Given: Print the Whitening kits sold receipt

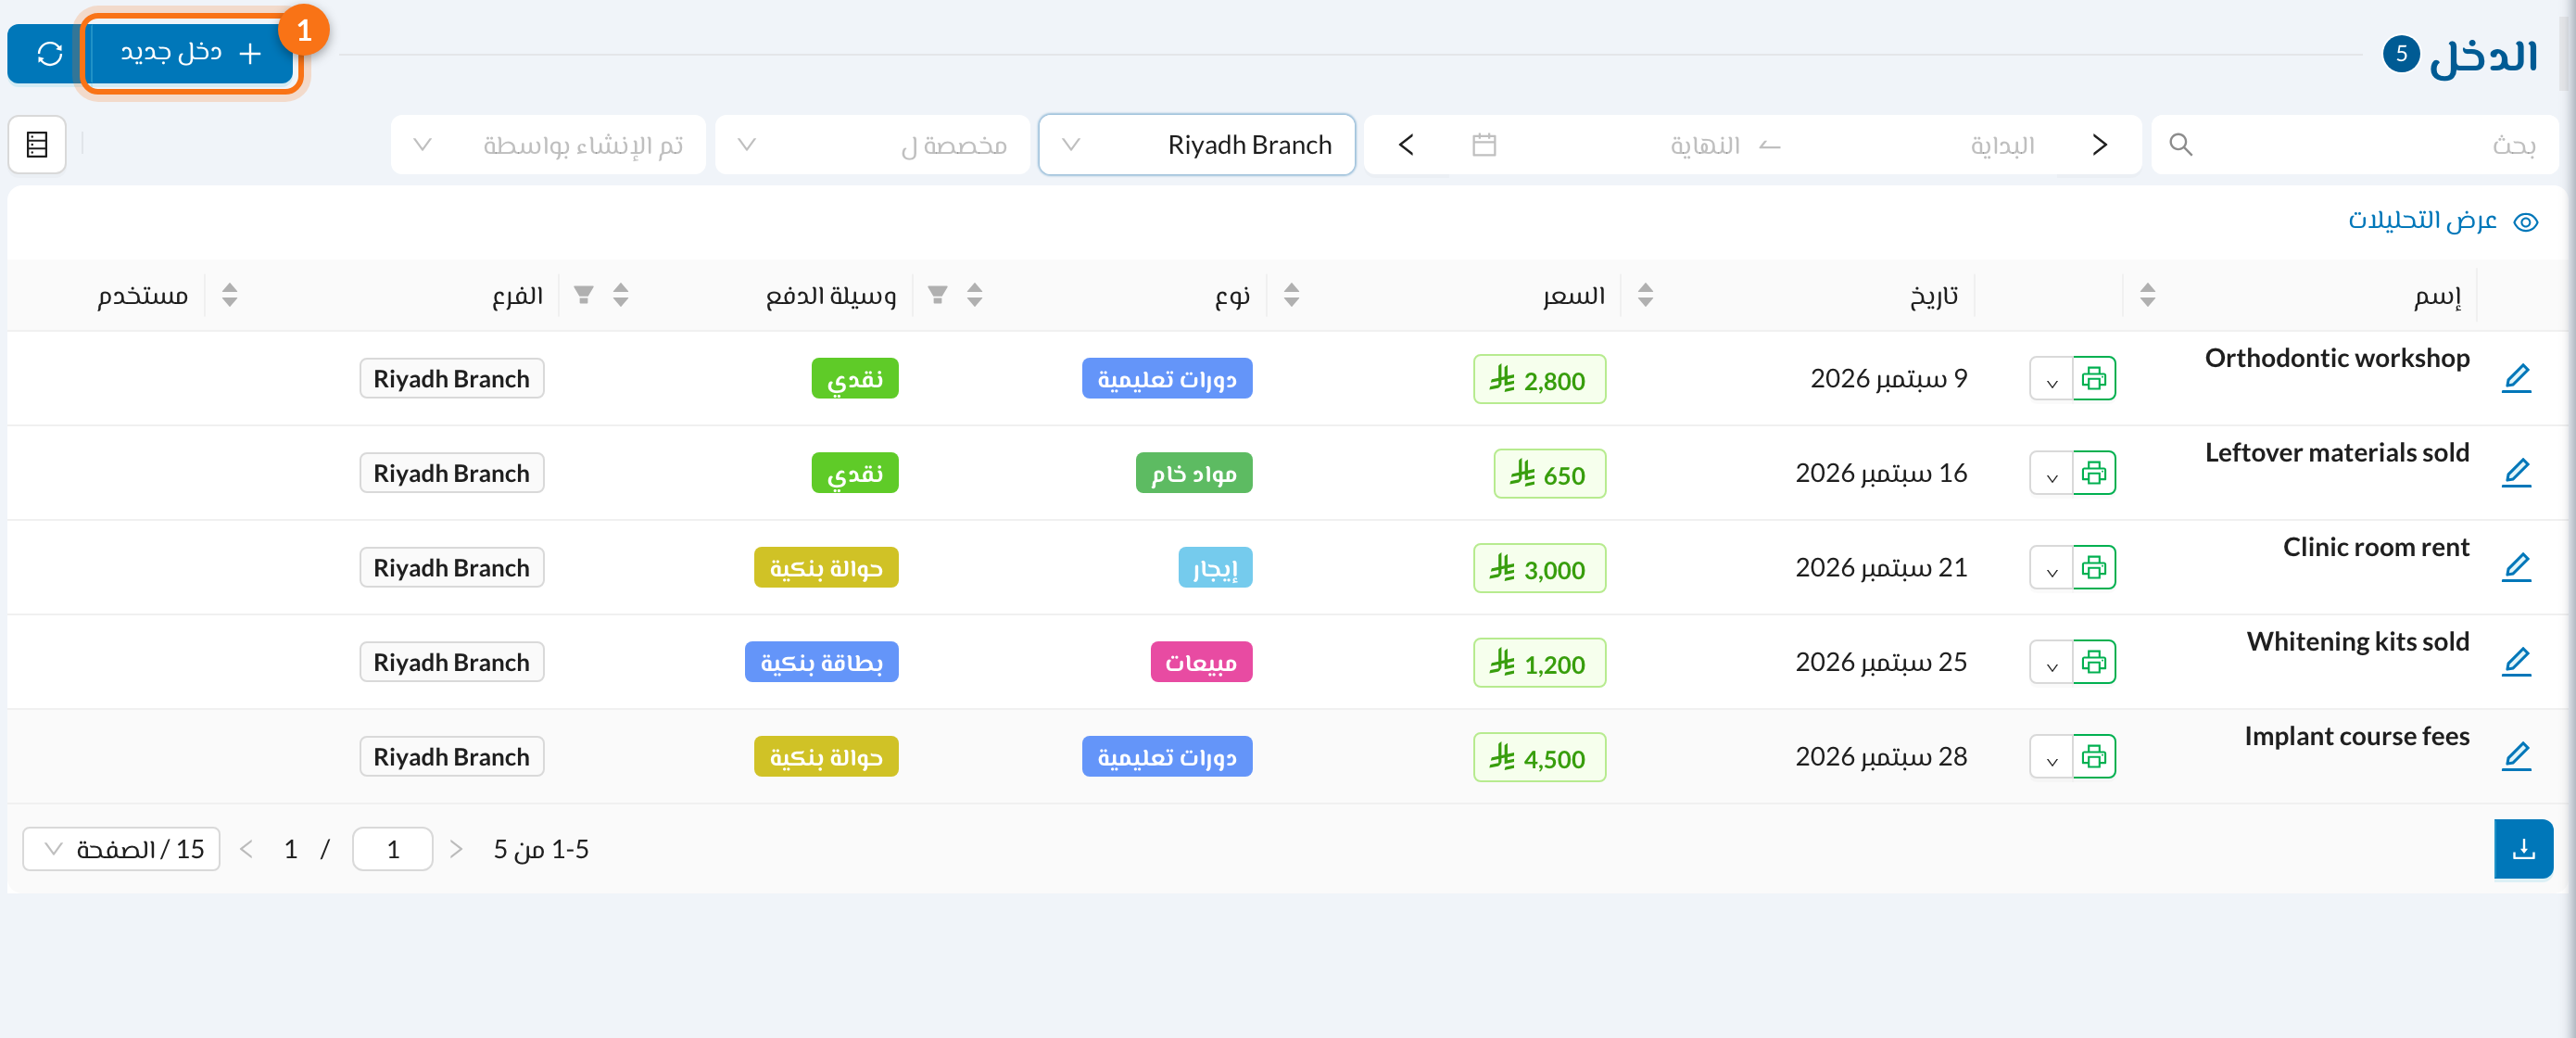Looking at the screenshot, I should click(x=2094, y=661).
